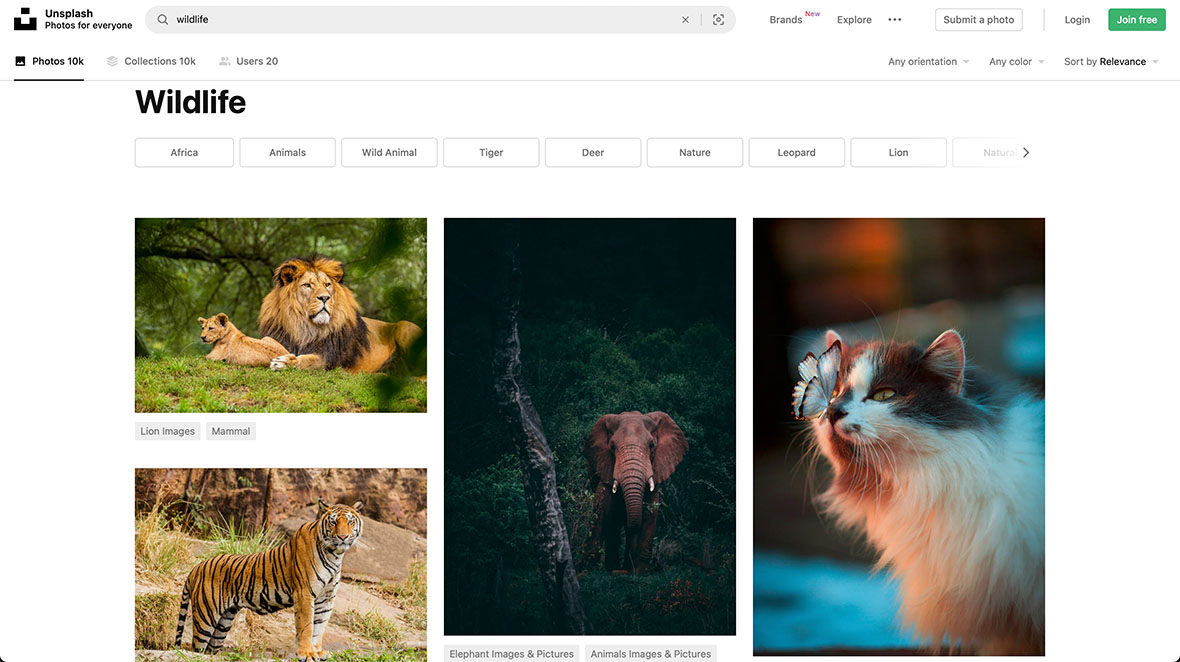
Task: Click the Wildlife page heading
Action: tap(190, 102)
